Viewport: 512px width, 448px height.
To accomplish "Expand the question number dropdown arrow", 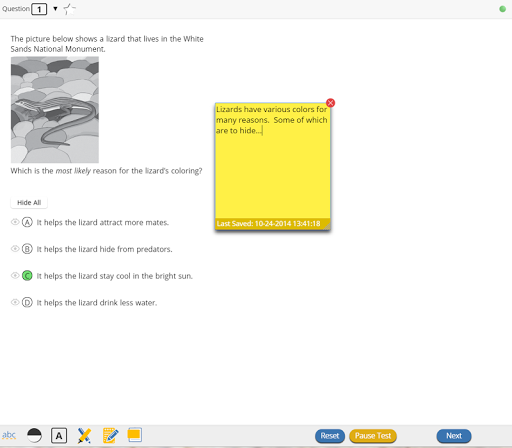I will click(55, 8).
